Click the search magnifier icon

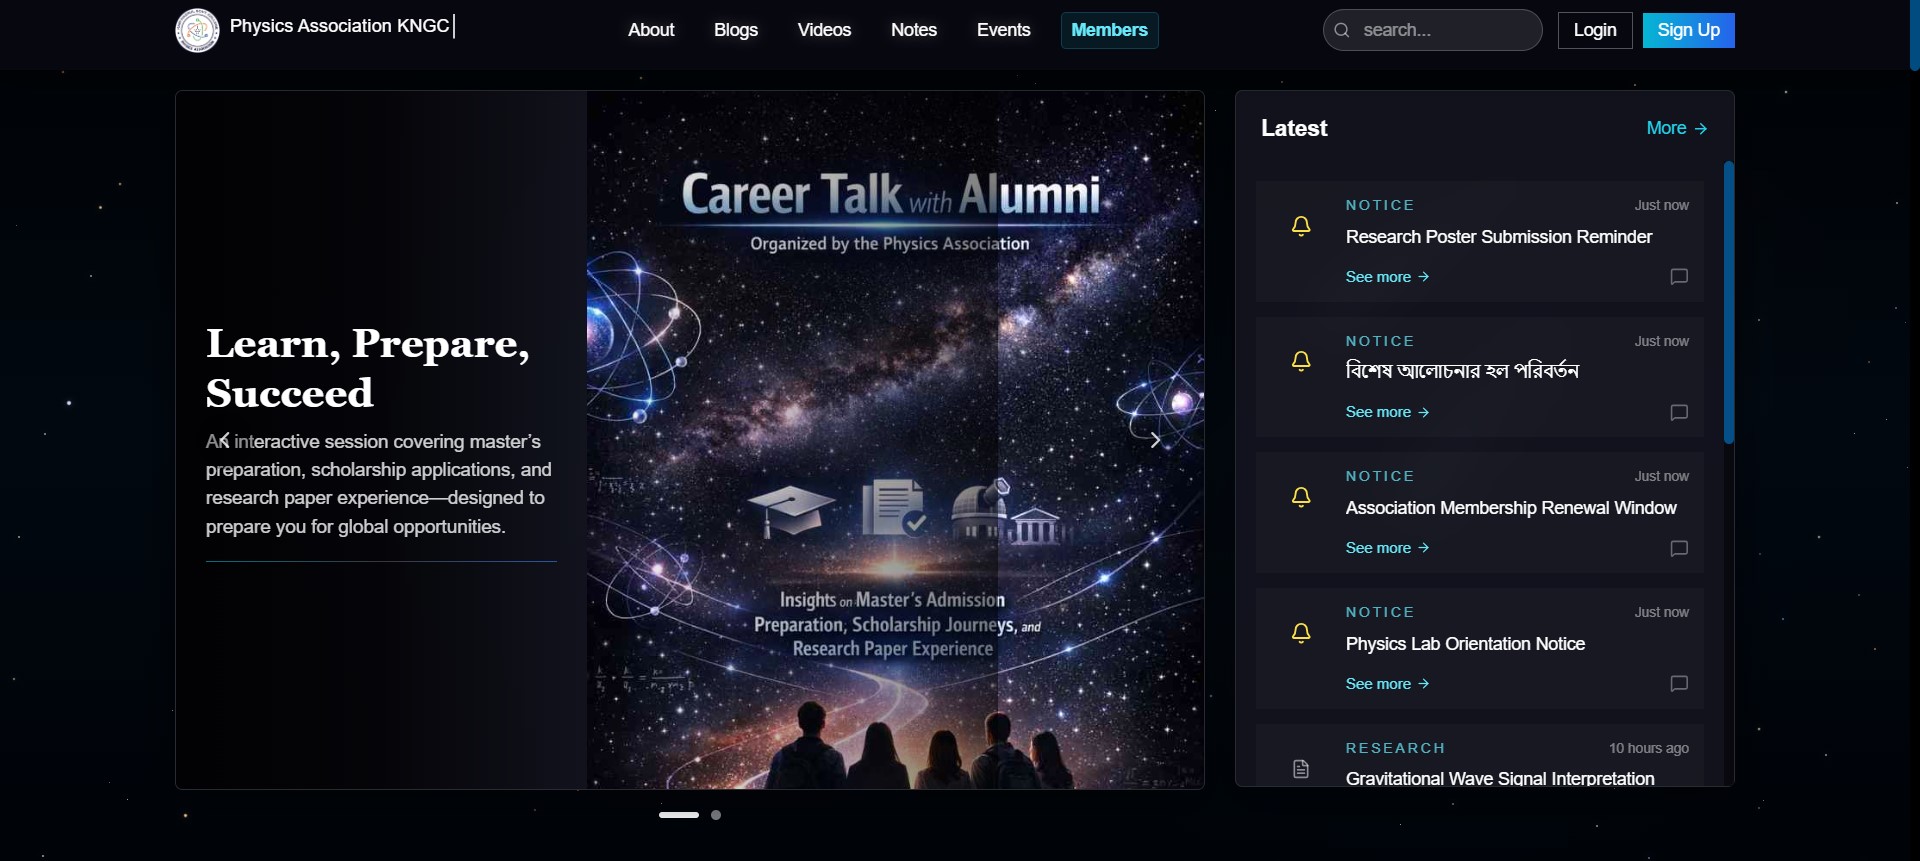1342,30
